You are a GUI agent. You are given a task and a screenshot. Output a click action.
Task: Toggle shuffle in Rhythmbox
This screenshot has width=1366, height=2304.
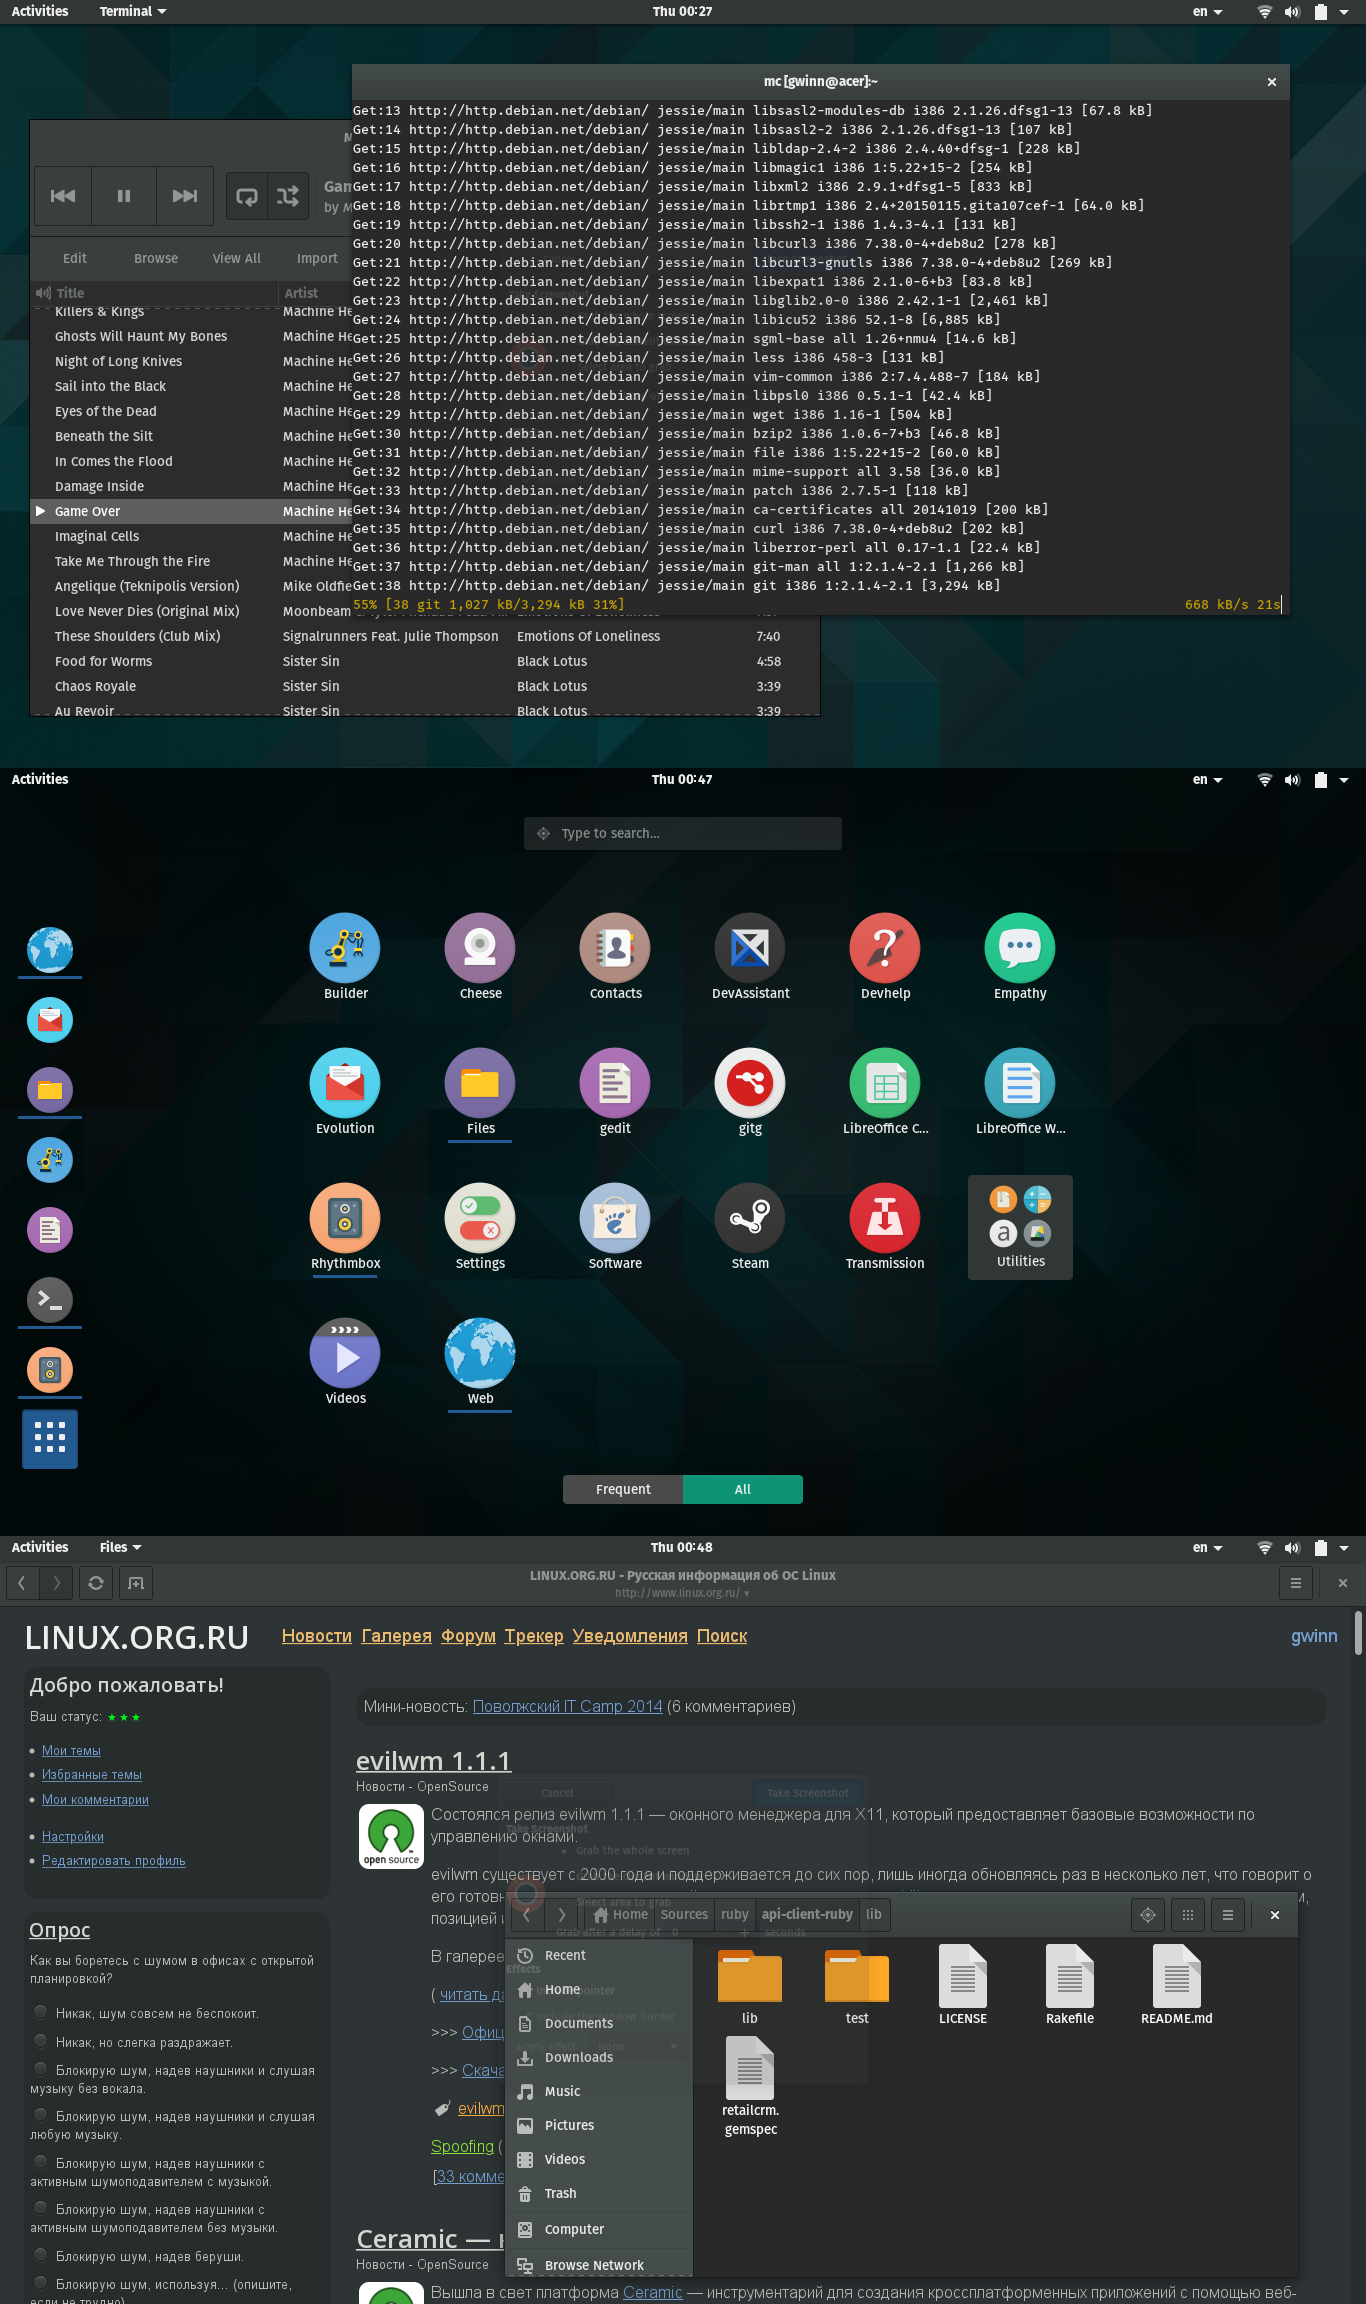coord(288,196)
